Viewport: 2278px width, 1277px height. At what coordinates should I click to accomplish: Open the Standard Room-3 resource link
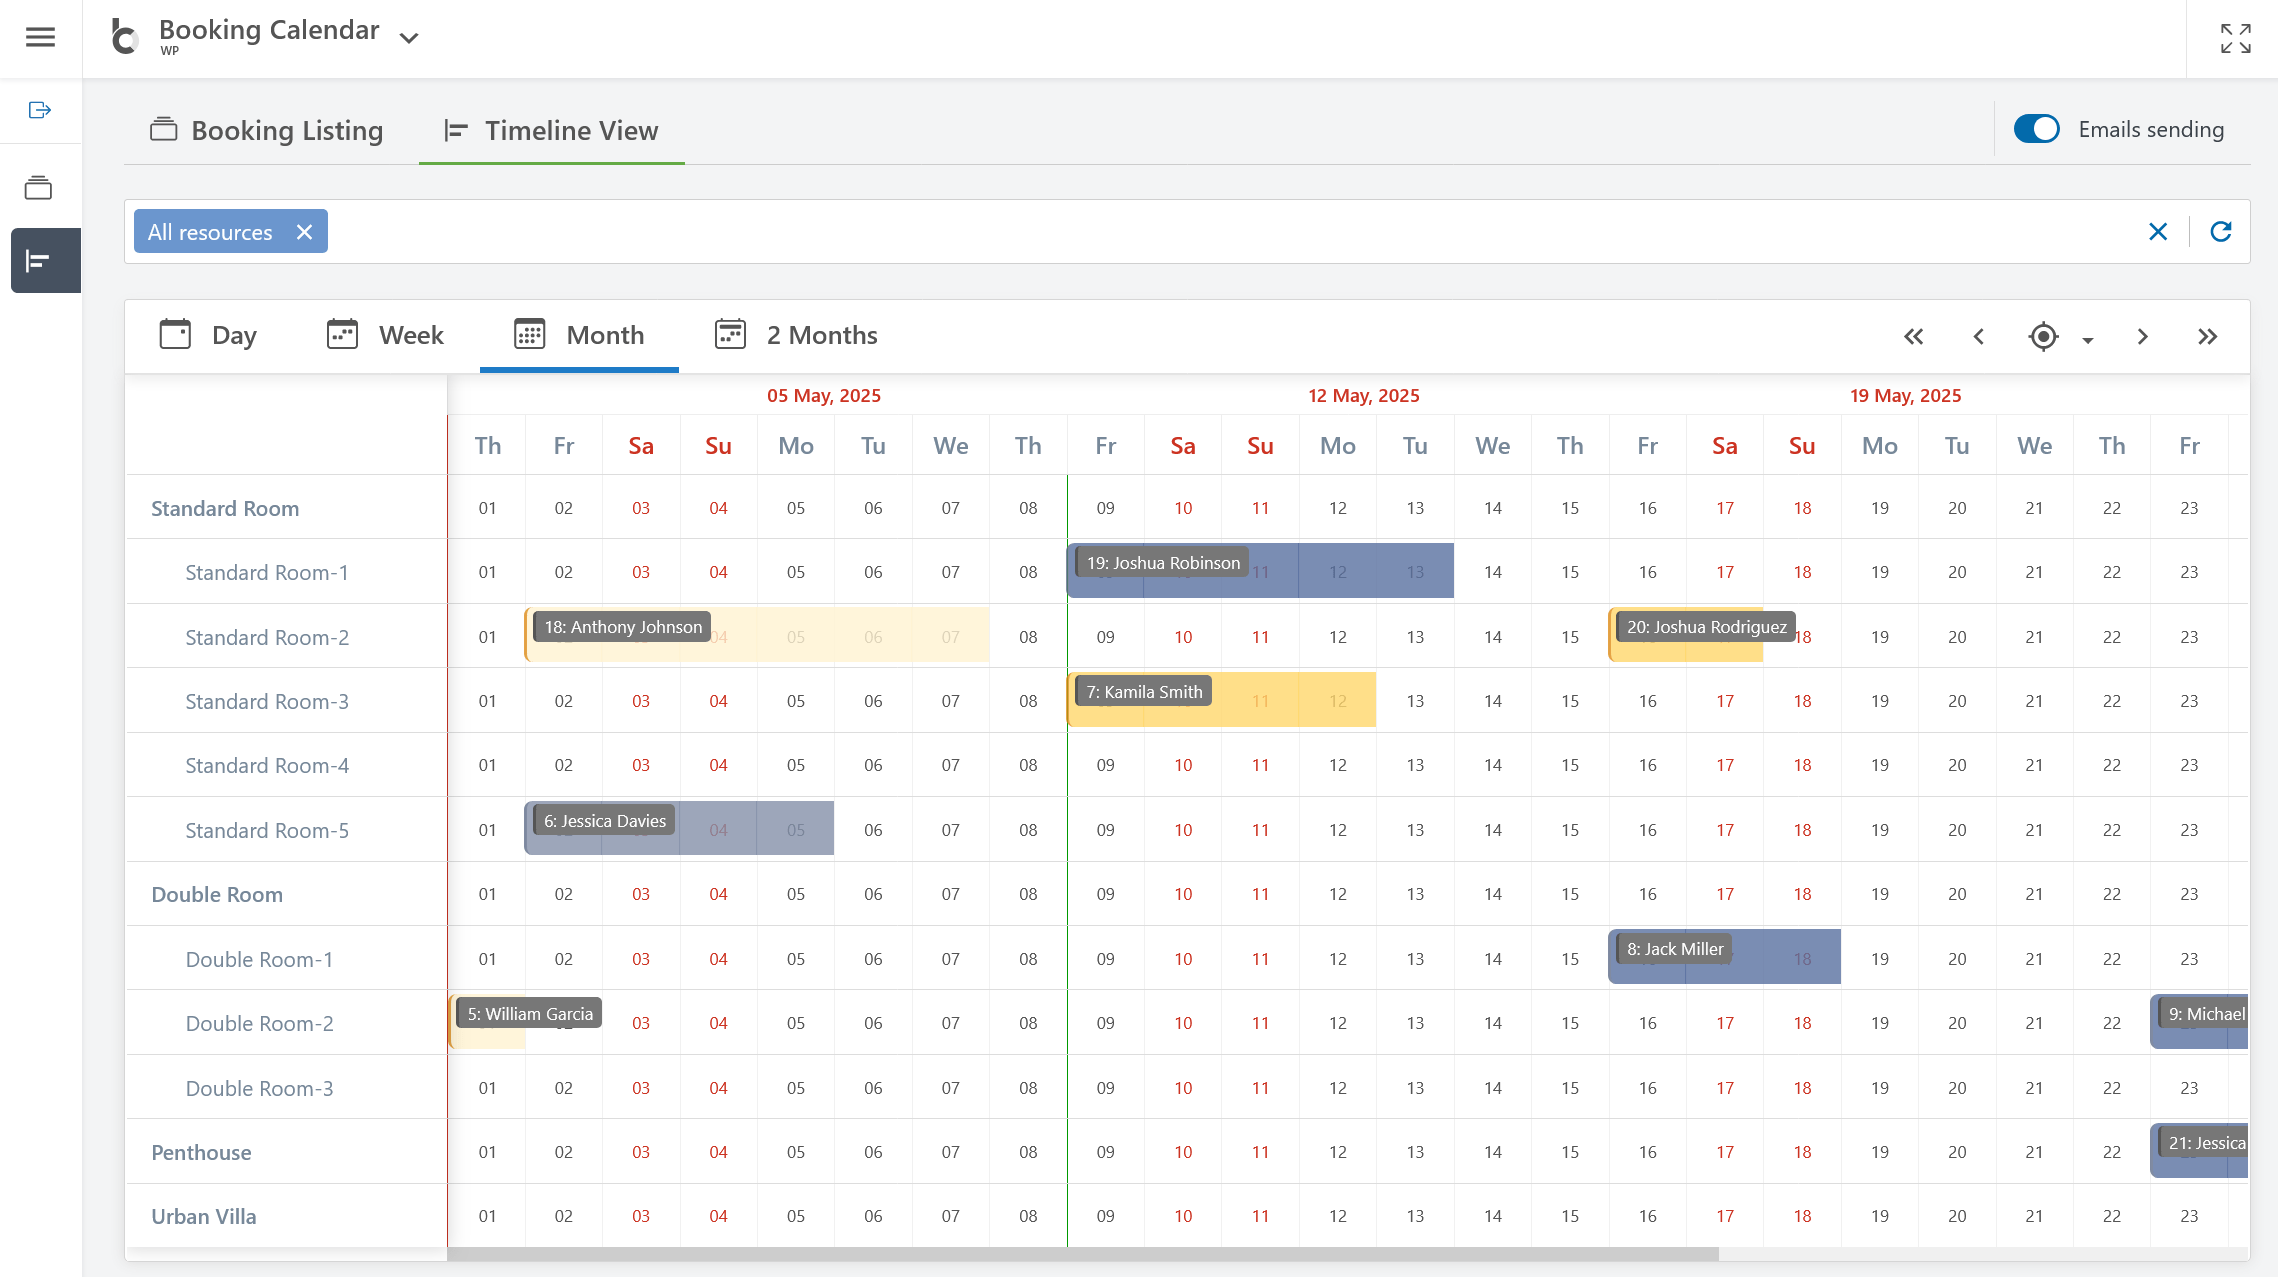[266, 701]
